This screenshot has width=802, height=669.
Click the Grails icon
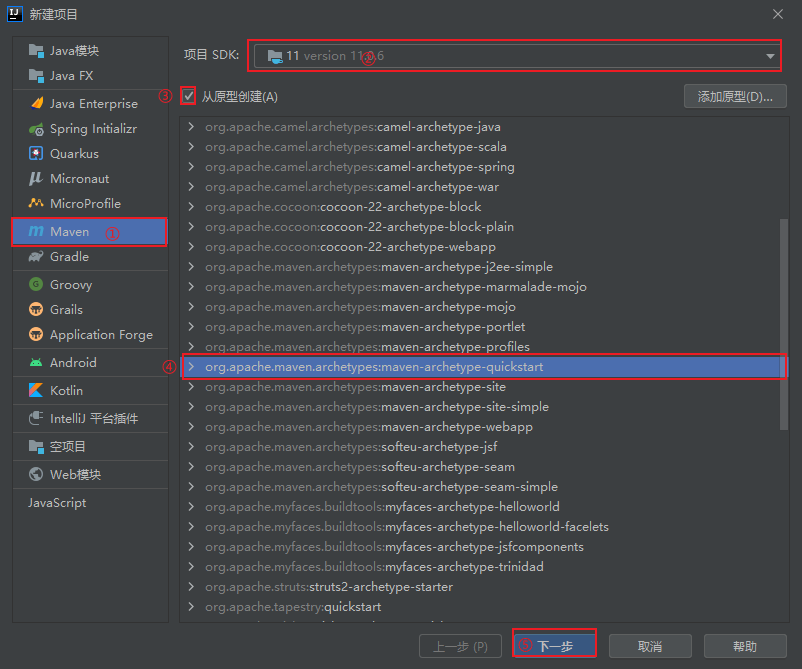(36, 309)
